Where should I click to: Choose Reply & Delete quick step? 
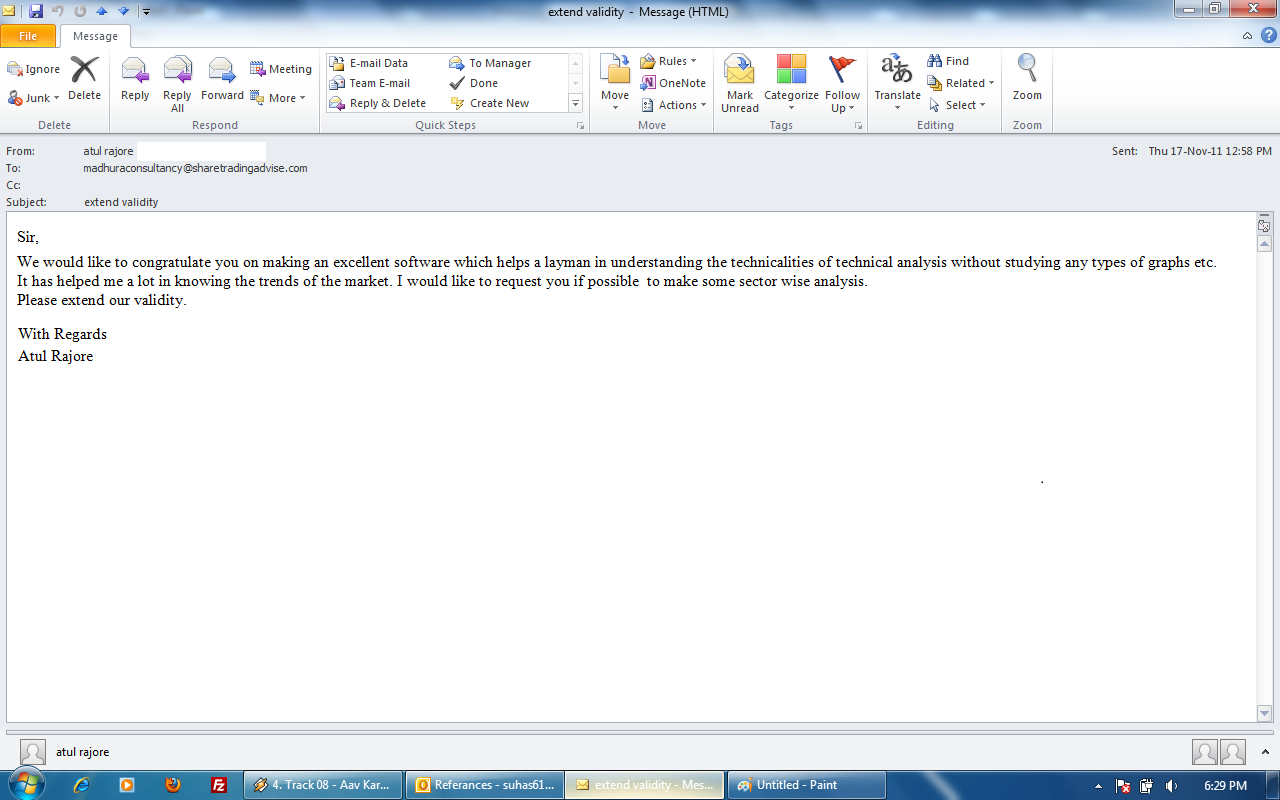(378, 103)
